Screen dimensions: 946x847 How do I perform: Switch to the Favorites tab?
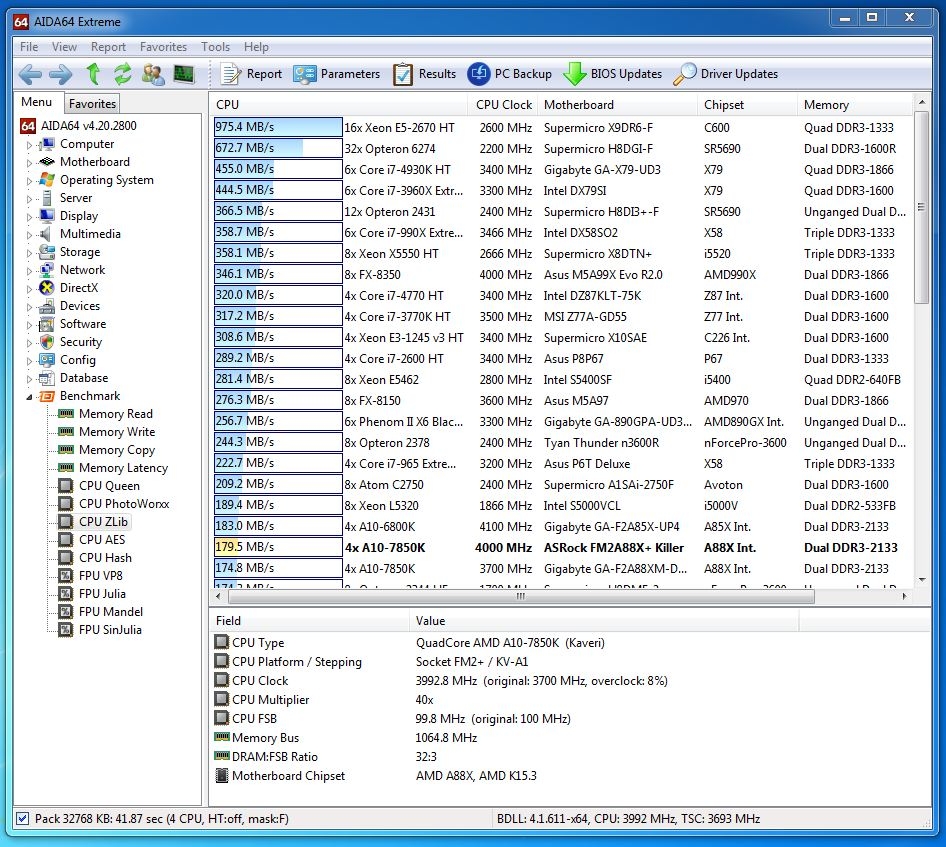point(92,104)
